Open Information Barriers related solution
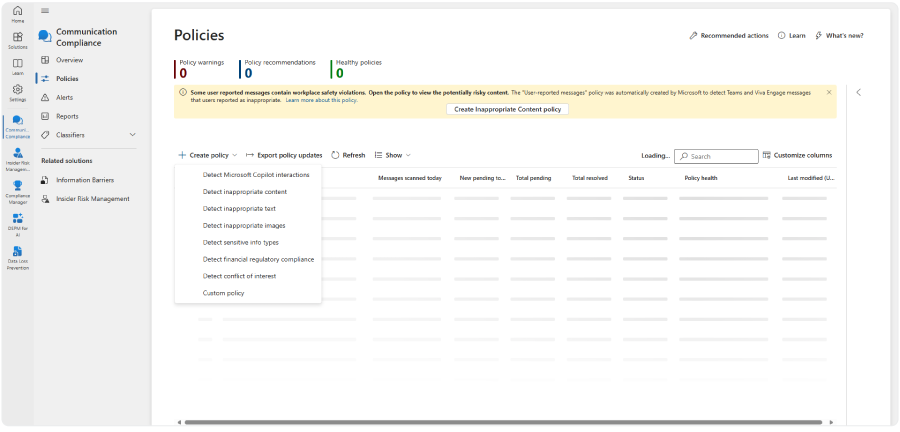Viewport: 900px width, 432px height. tap(85, 180)
